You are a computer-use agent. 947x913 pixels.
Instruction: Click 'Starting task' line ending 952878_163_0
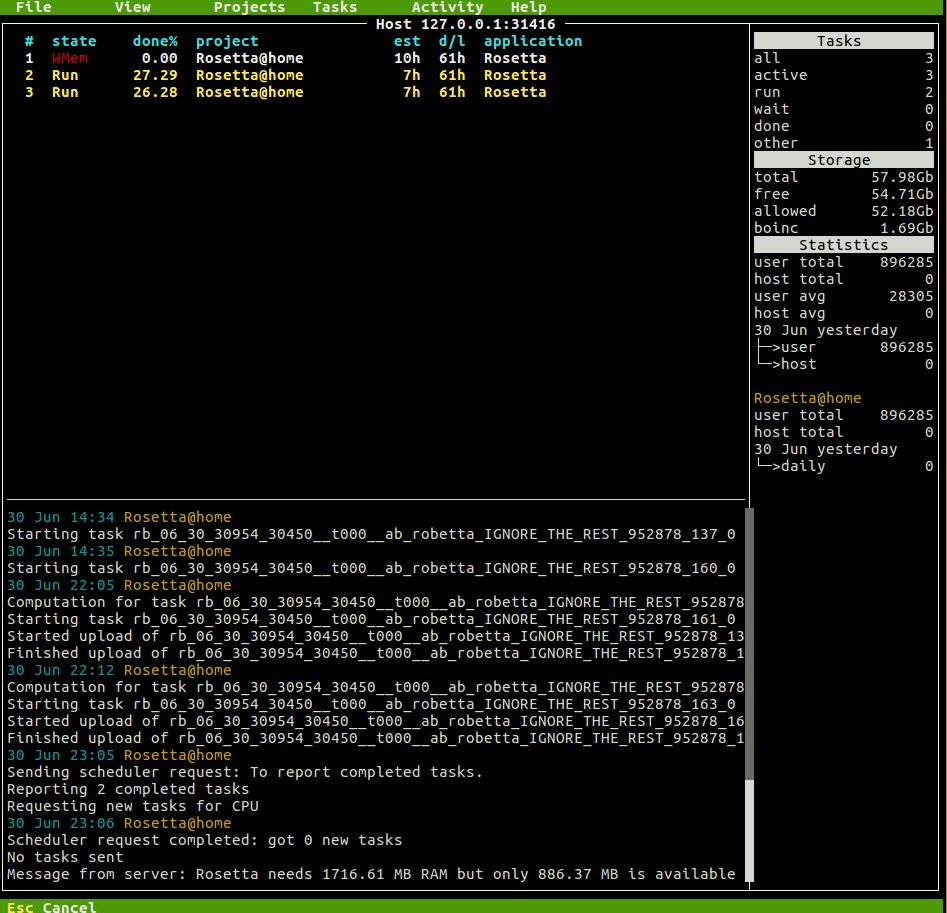(x=371, y=703)
